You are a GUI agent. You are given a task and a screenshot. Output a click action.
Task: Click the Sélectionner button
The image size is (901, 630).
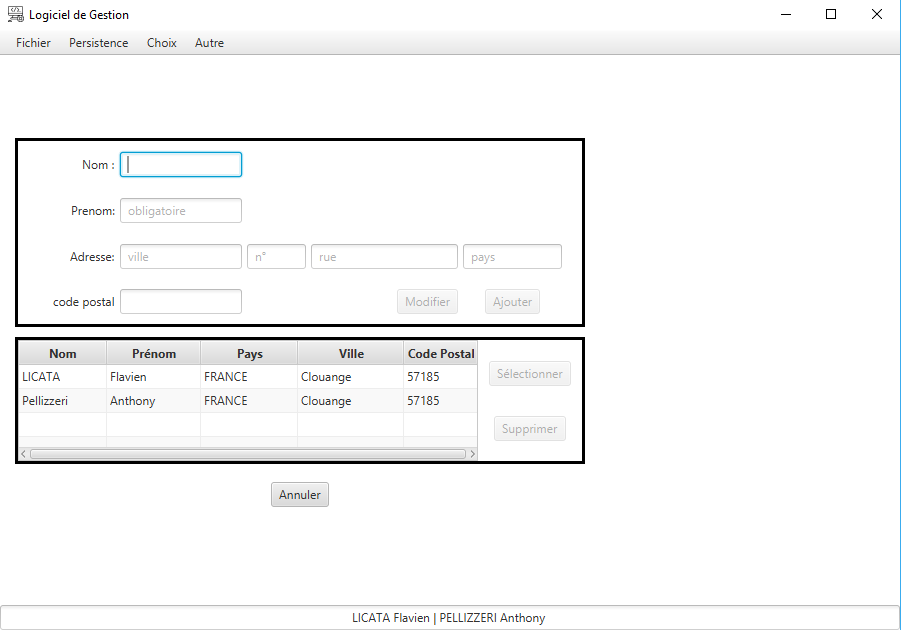point(530,374)
